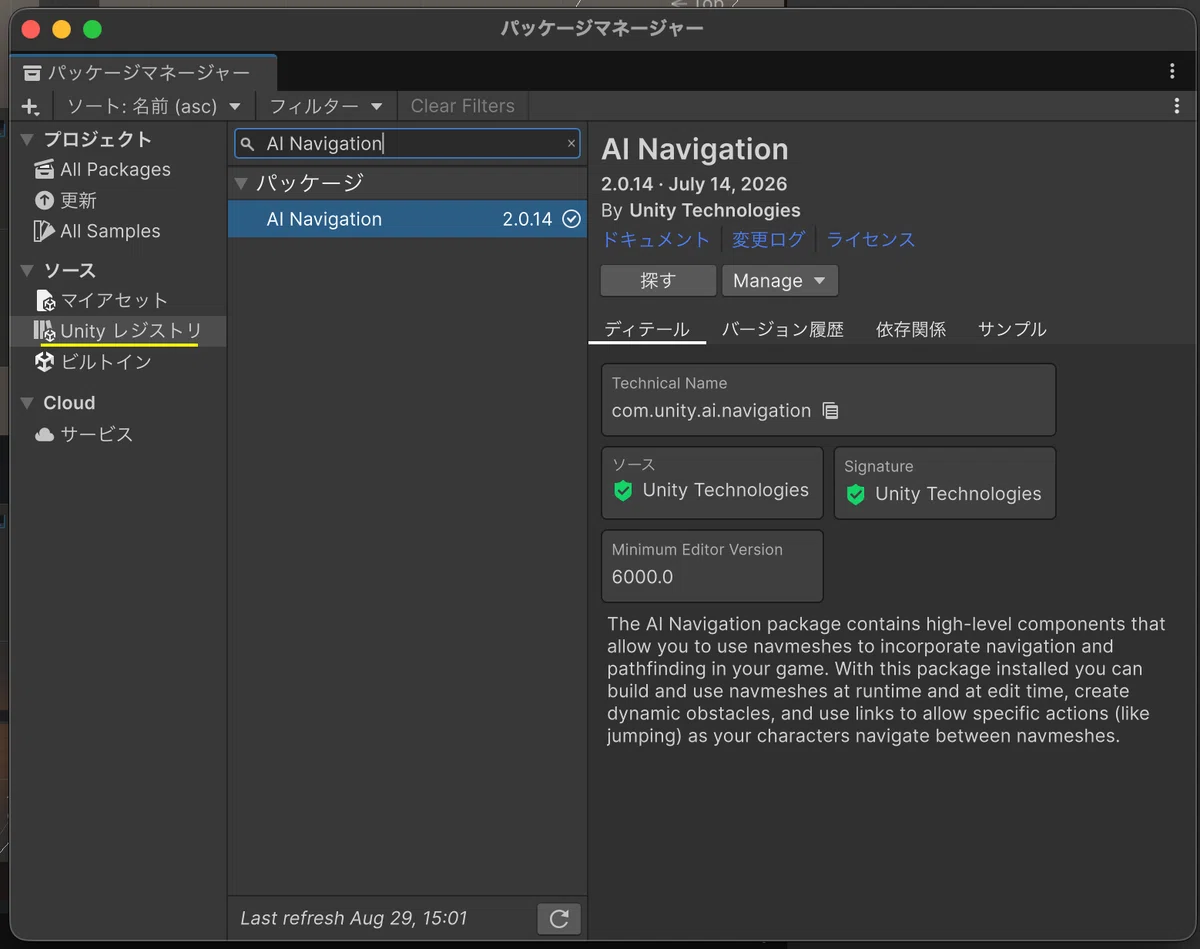Switch to the バージョン履歴 tab

point(783,329)
